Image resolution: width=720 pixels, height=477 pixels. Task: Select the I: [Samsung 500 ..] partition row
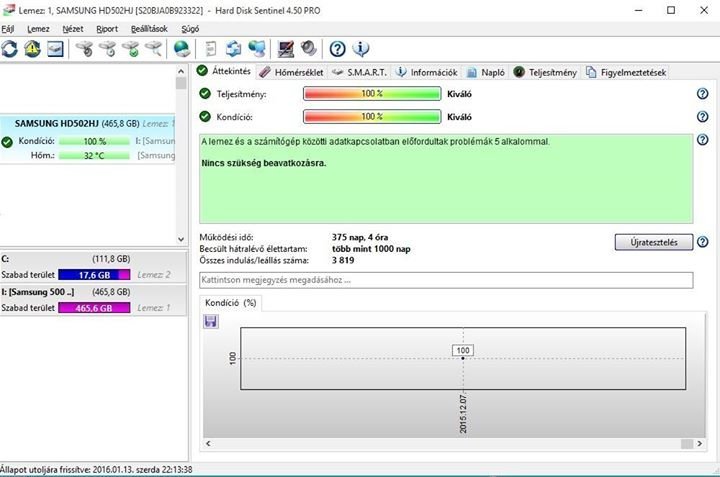[94, 300]
